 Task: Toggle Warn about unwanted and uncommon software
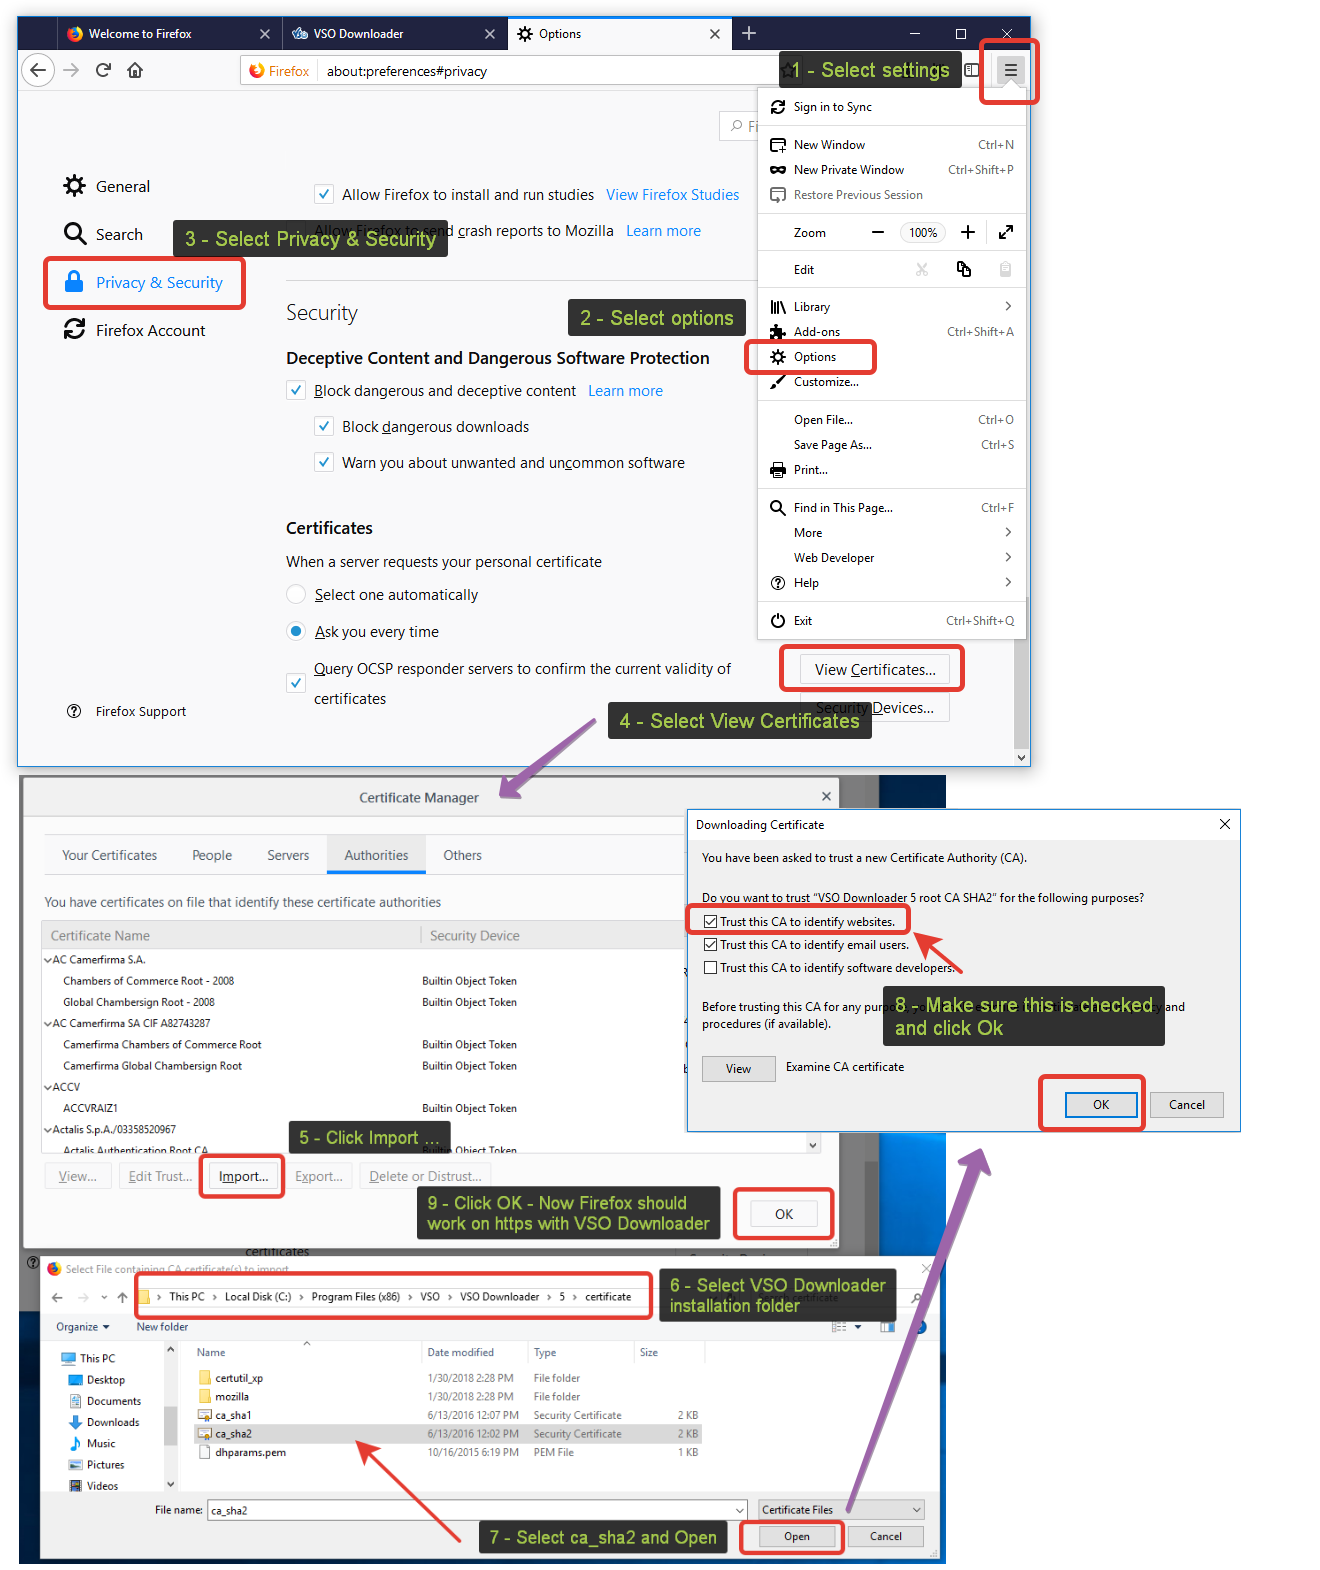(x=324, y=462)
